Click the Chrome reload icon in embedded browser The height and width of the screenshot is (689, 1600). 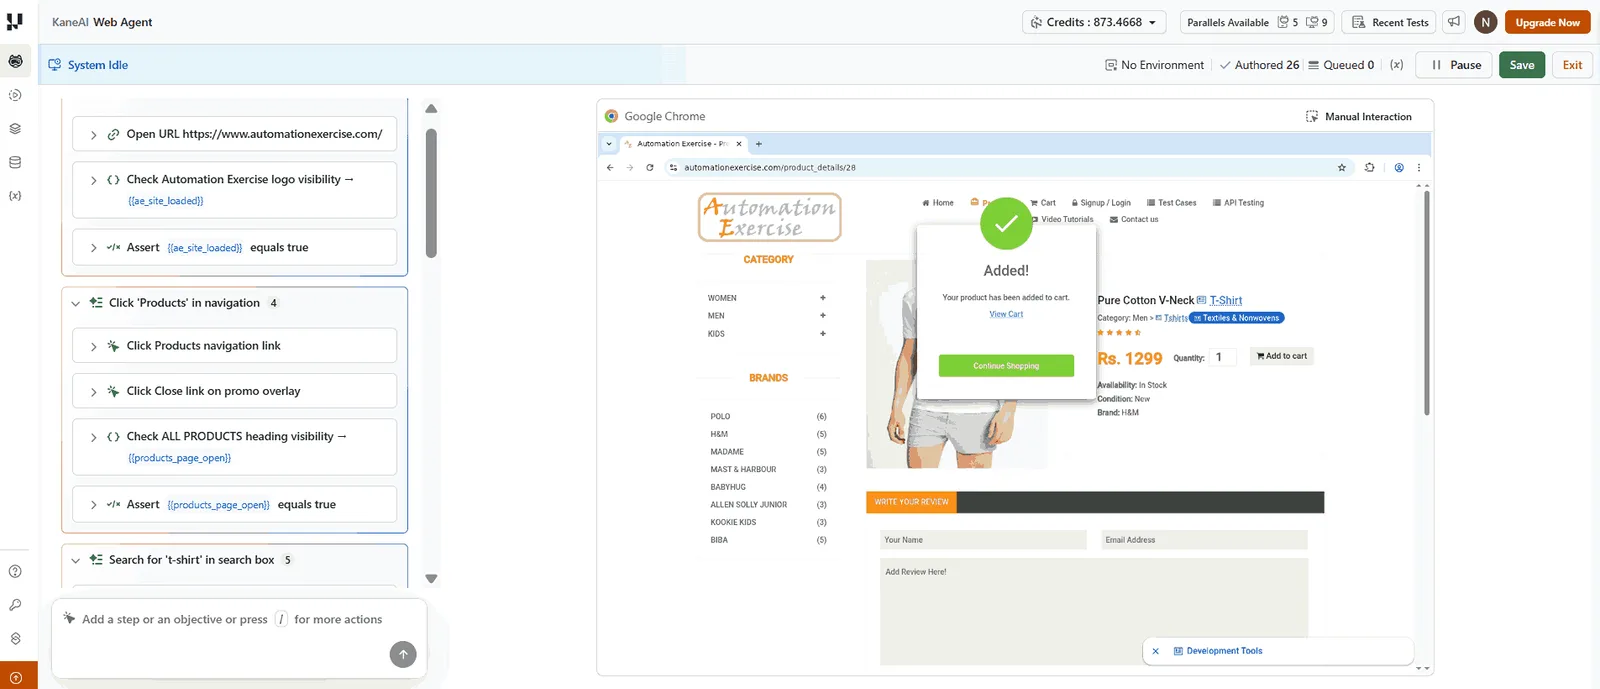pyautogui.click(x=650, y=167)
